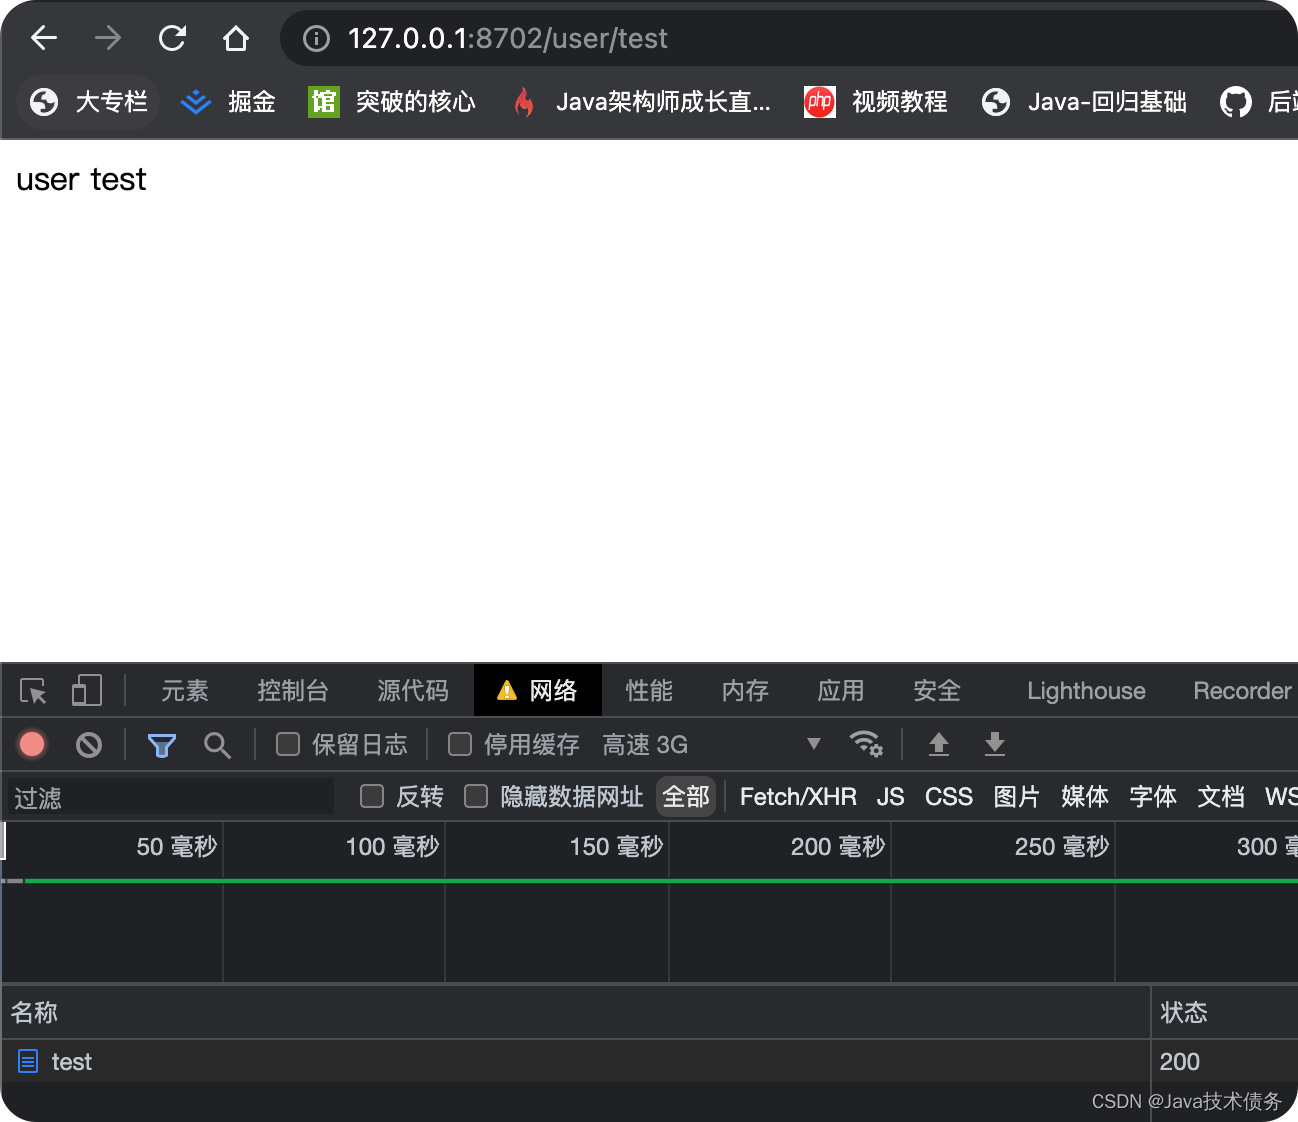Open the Lighthouse panel
1298x1122 pixels.
(1086, 690)
